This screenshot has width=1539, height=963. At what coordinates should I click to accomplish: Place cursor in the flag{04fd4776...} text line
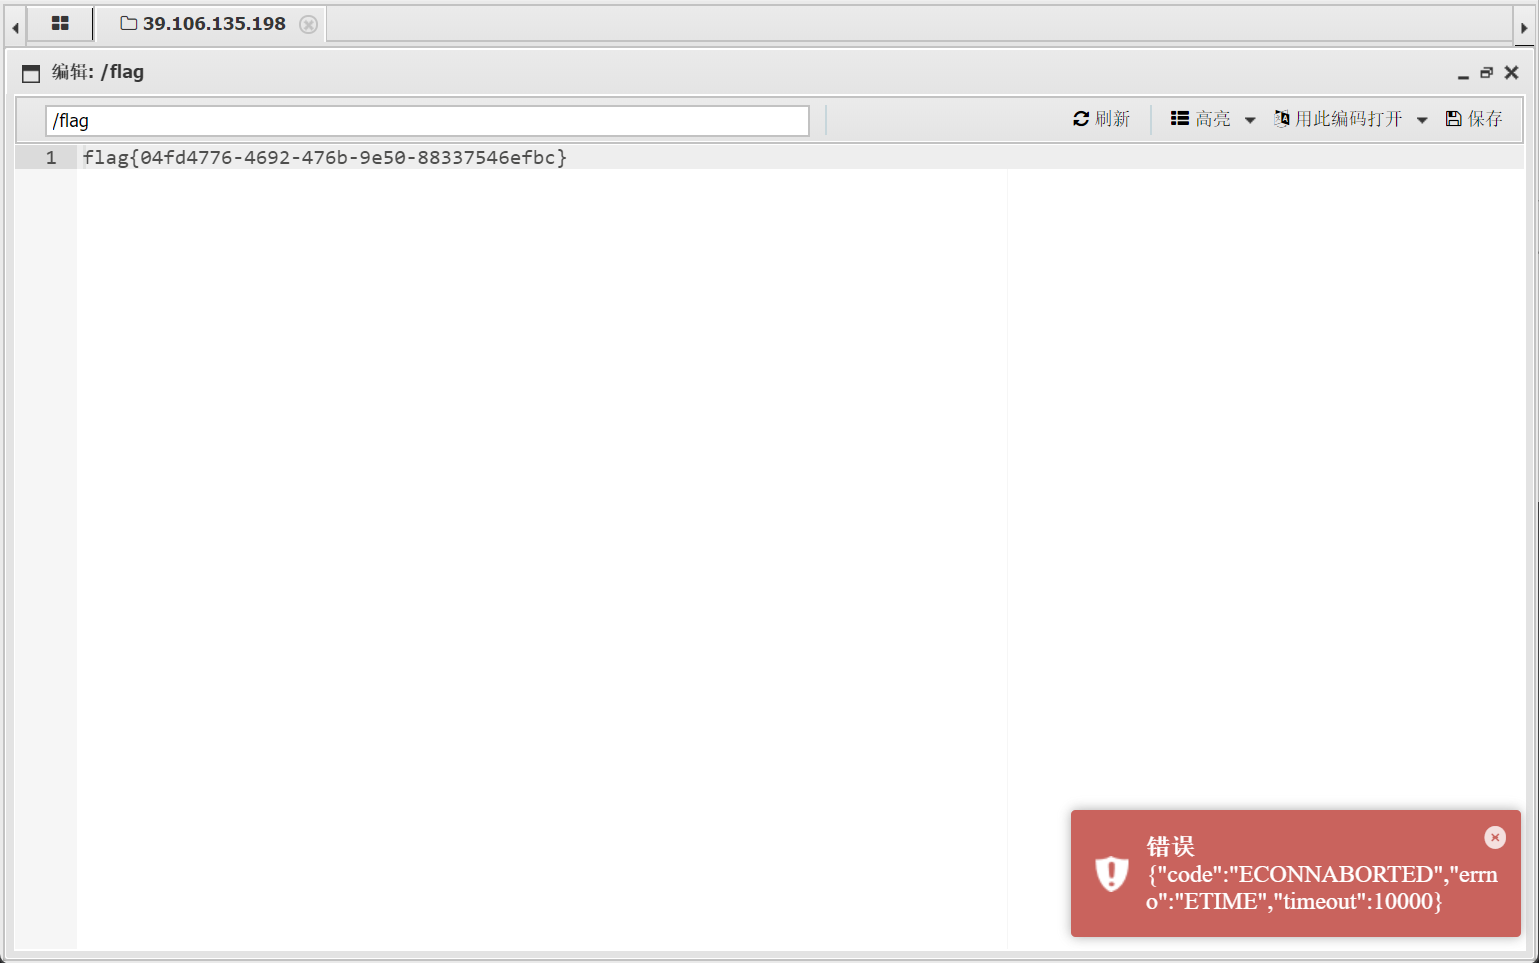(325, 158)
